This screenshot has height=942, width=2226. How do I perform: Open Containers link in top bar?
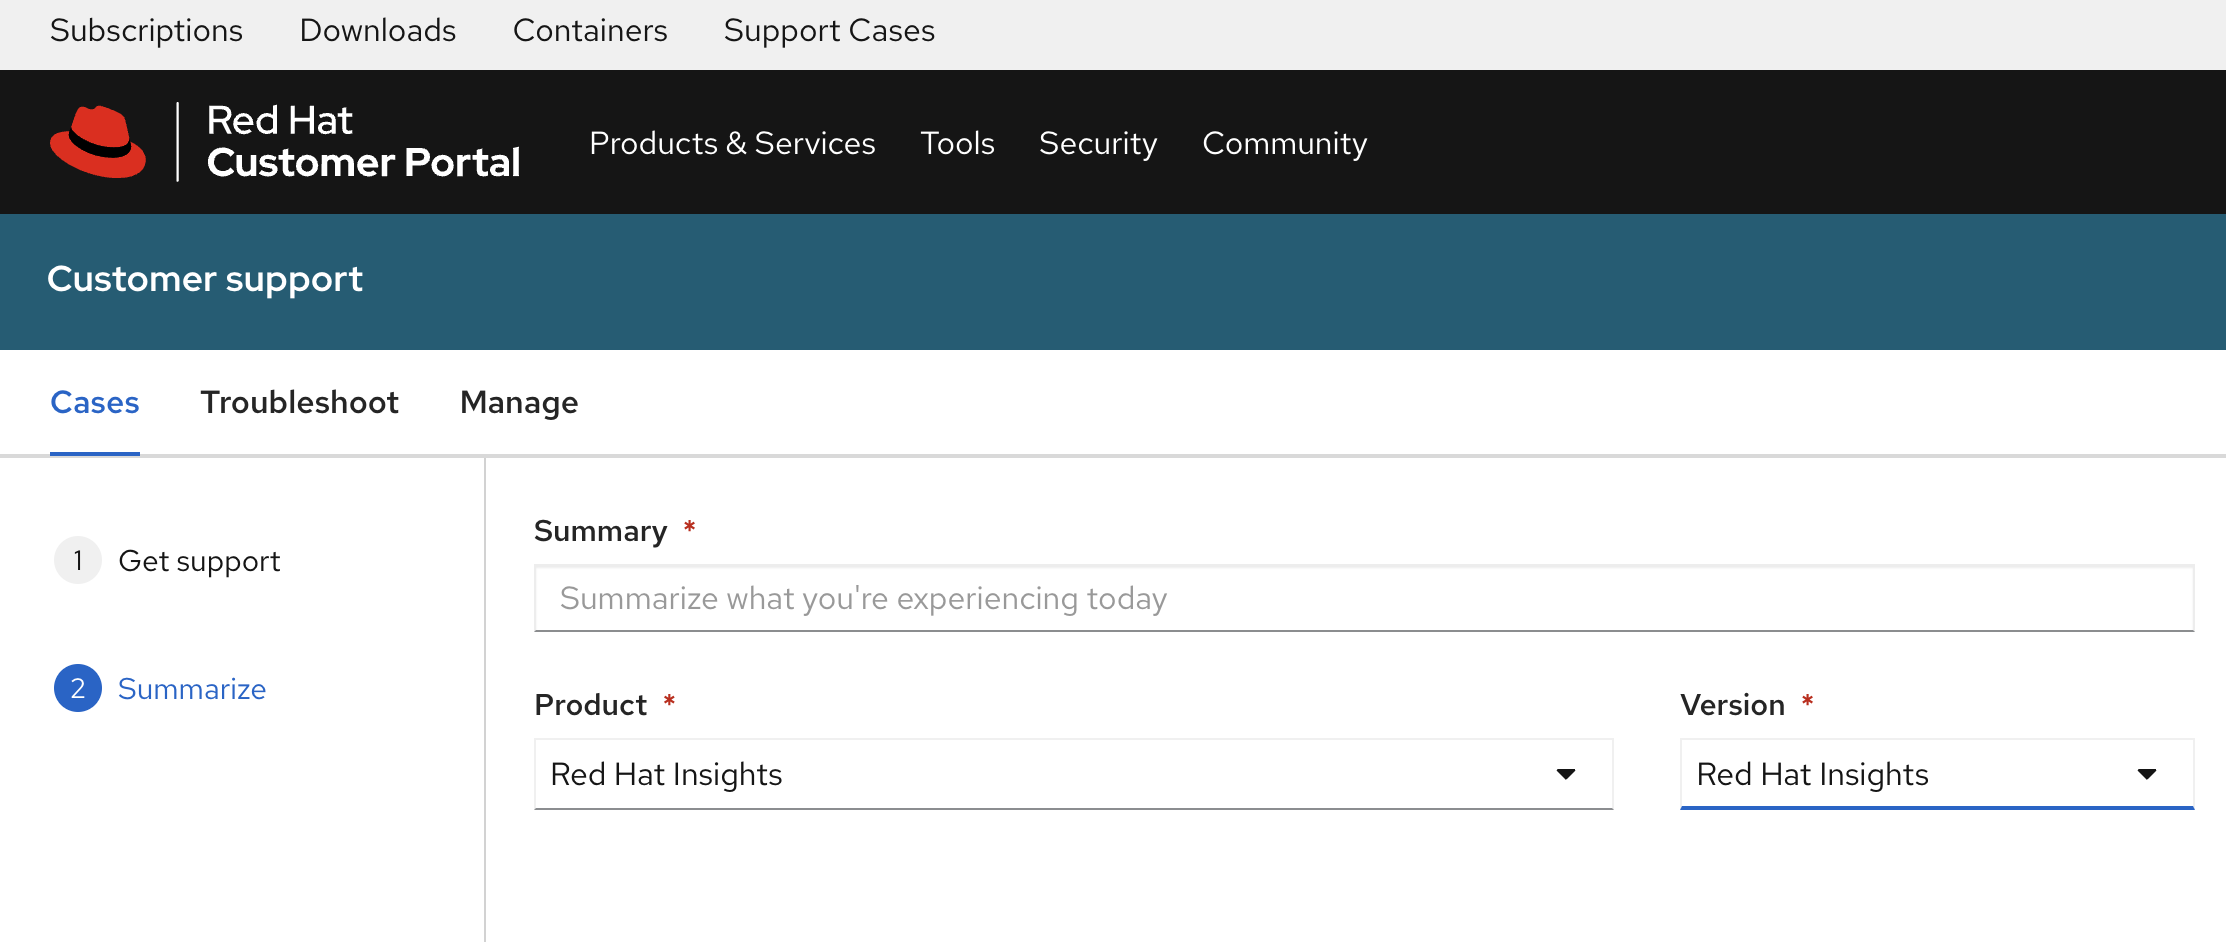tap(590, 31)
